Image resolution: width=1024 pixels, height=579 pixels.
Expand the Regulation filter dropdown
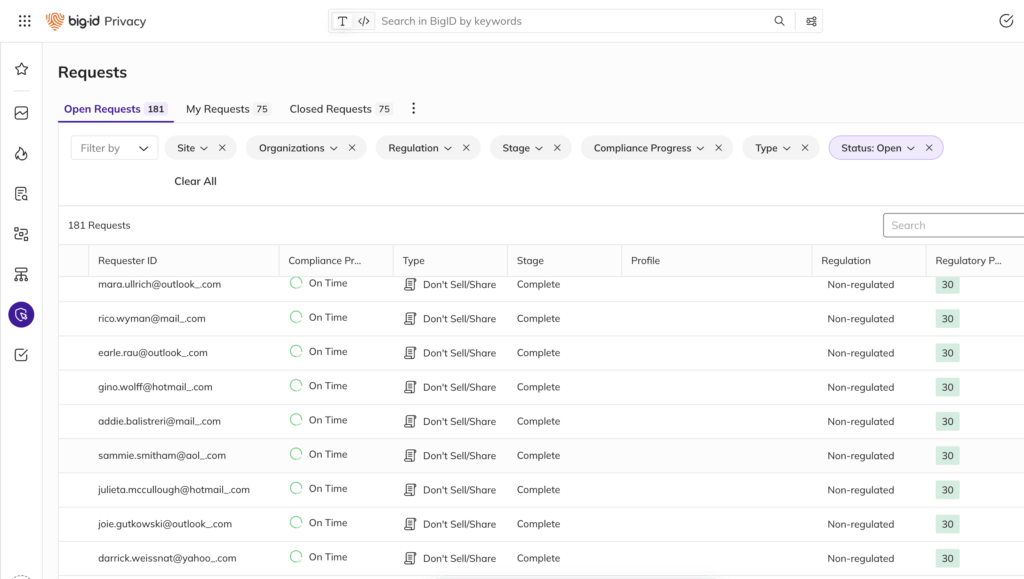tap(420, 148)
